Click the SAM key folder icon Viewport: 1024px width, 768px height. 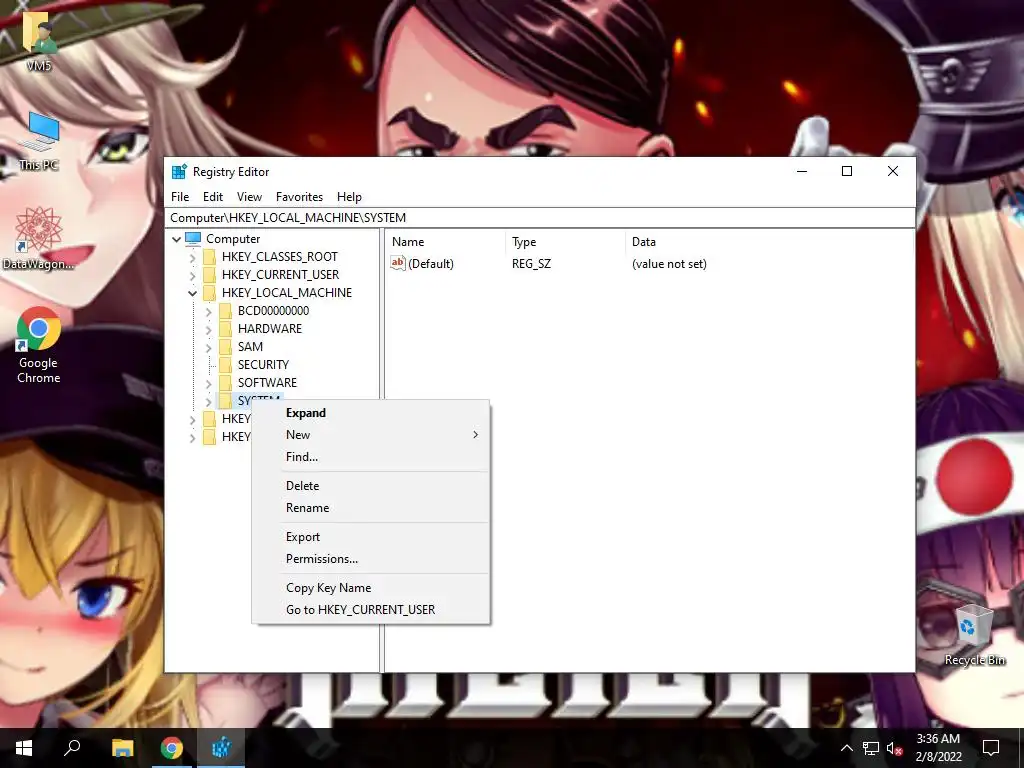225,347
